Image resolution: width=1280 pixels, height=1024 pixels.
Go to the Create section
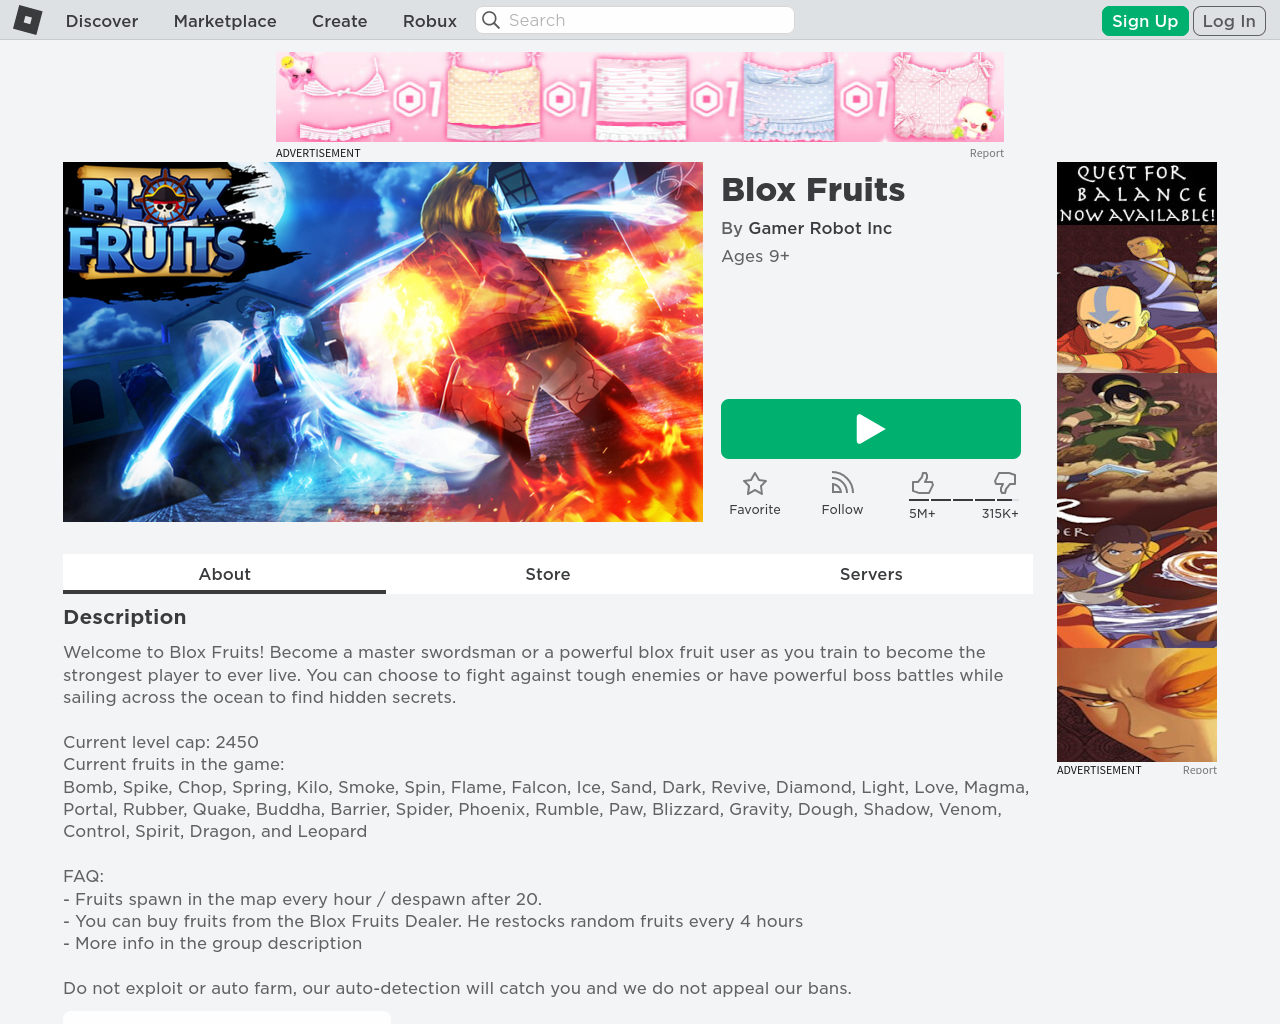tap(339, 21)
